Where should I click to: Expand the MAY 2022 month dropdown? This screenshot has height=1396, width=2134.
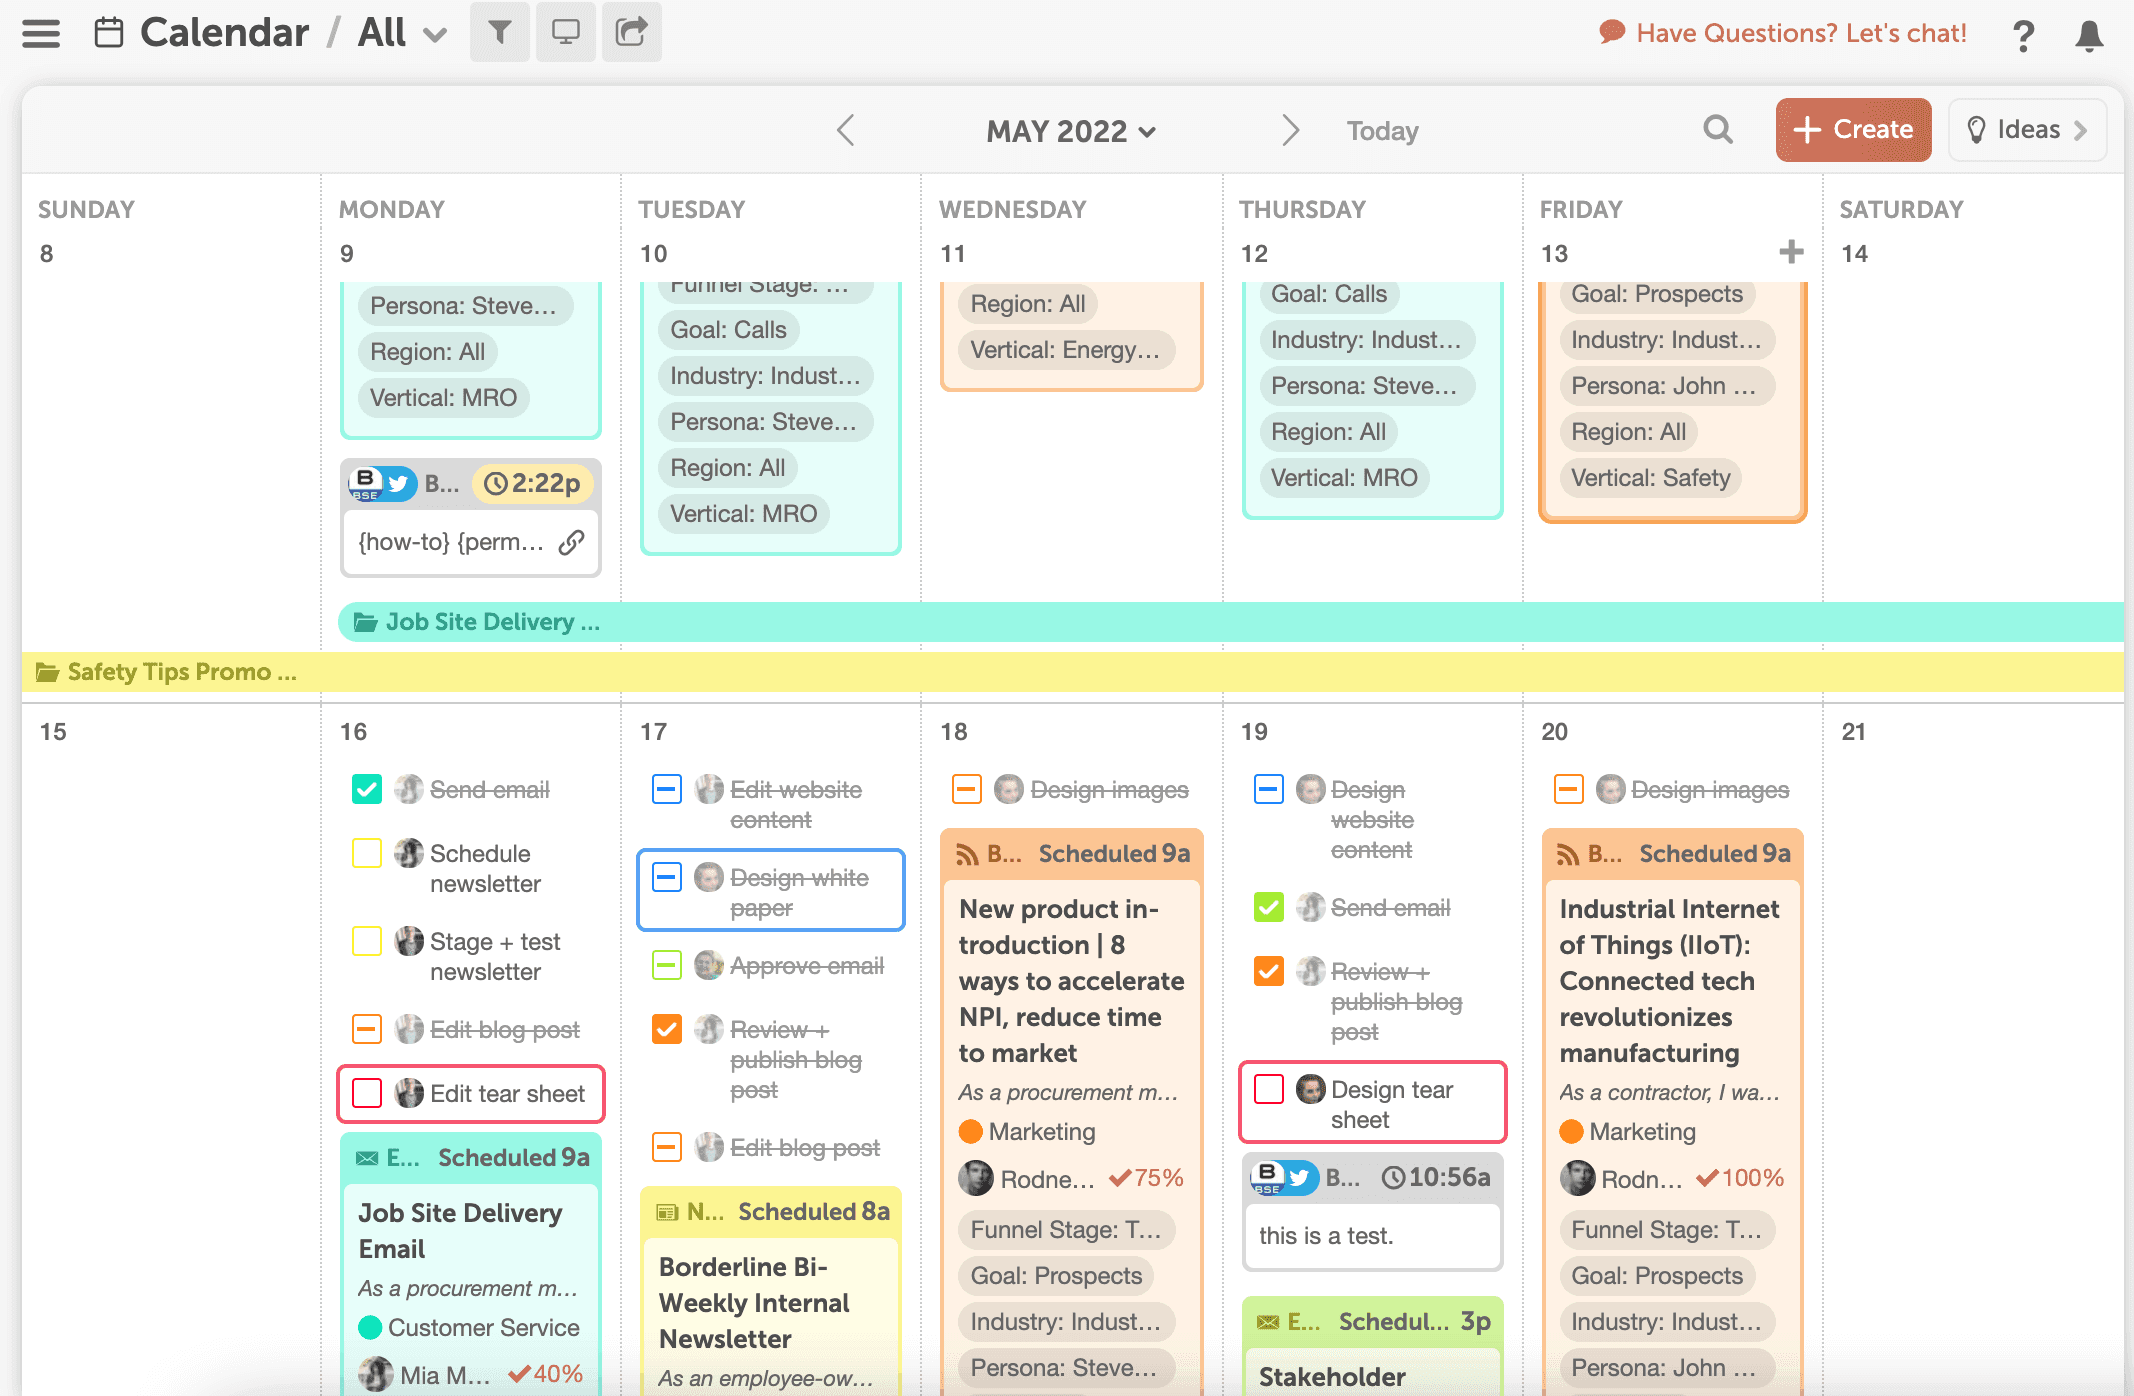pos(1067,131)
